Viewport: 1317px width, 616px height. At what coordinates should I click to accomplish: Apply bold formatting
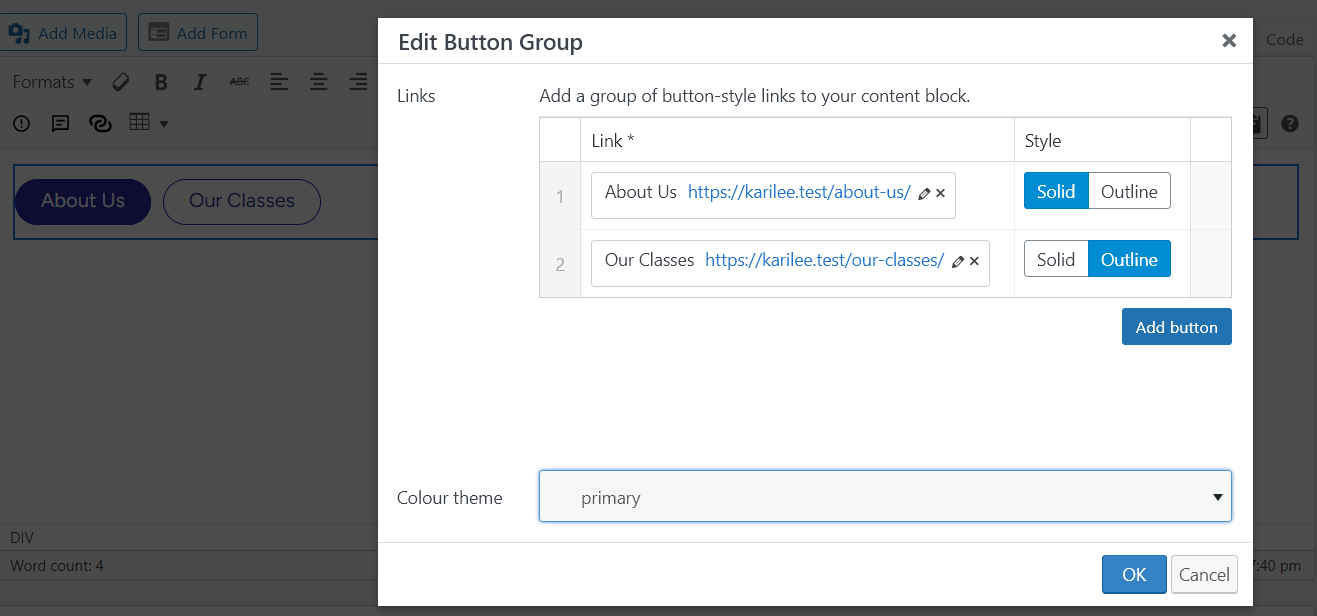pyautogui.click(x=160, y=82)
